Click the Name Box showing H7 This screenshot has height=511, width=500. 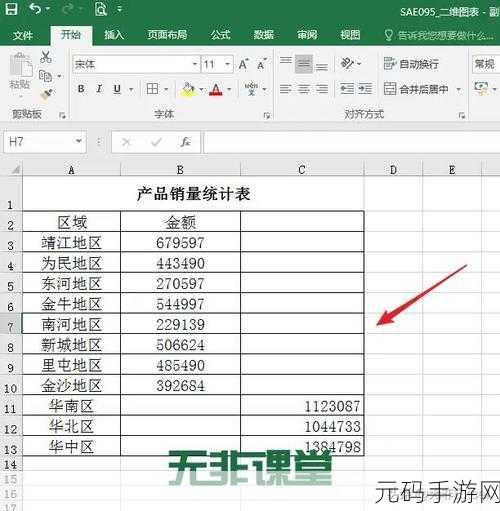tap(44, 142)
